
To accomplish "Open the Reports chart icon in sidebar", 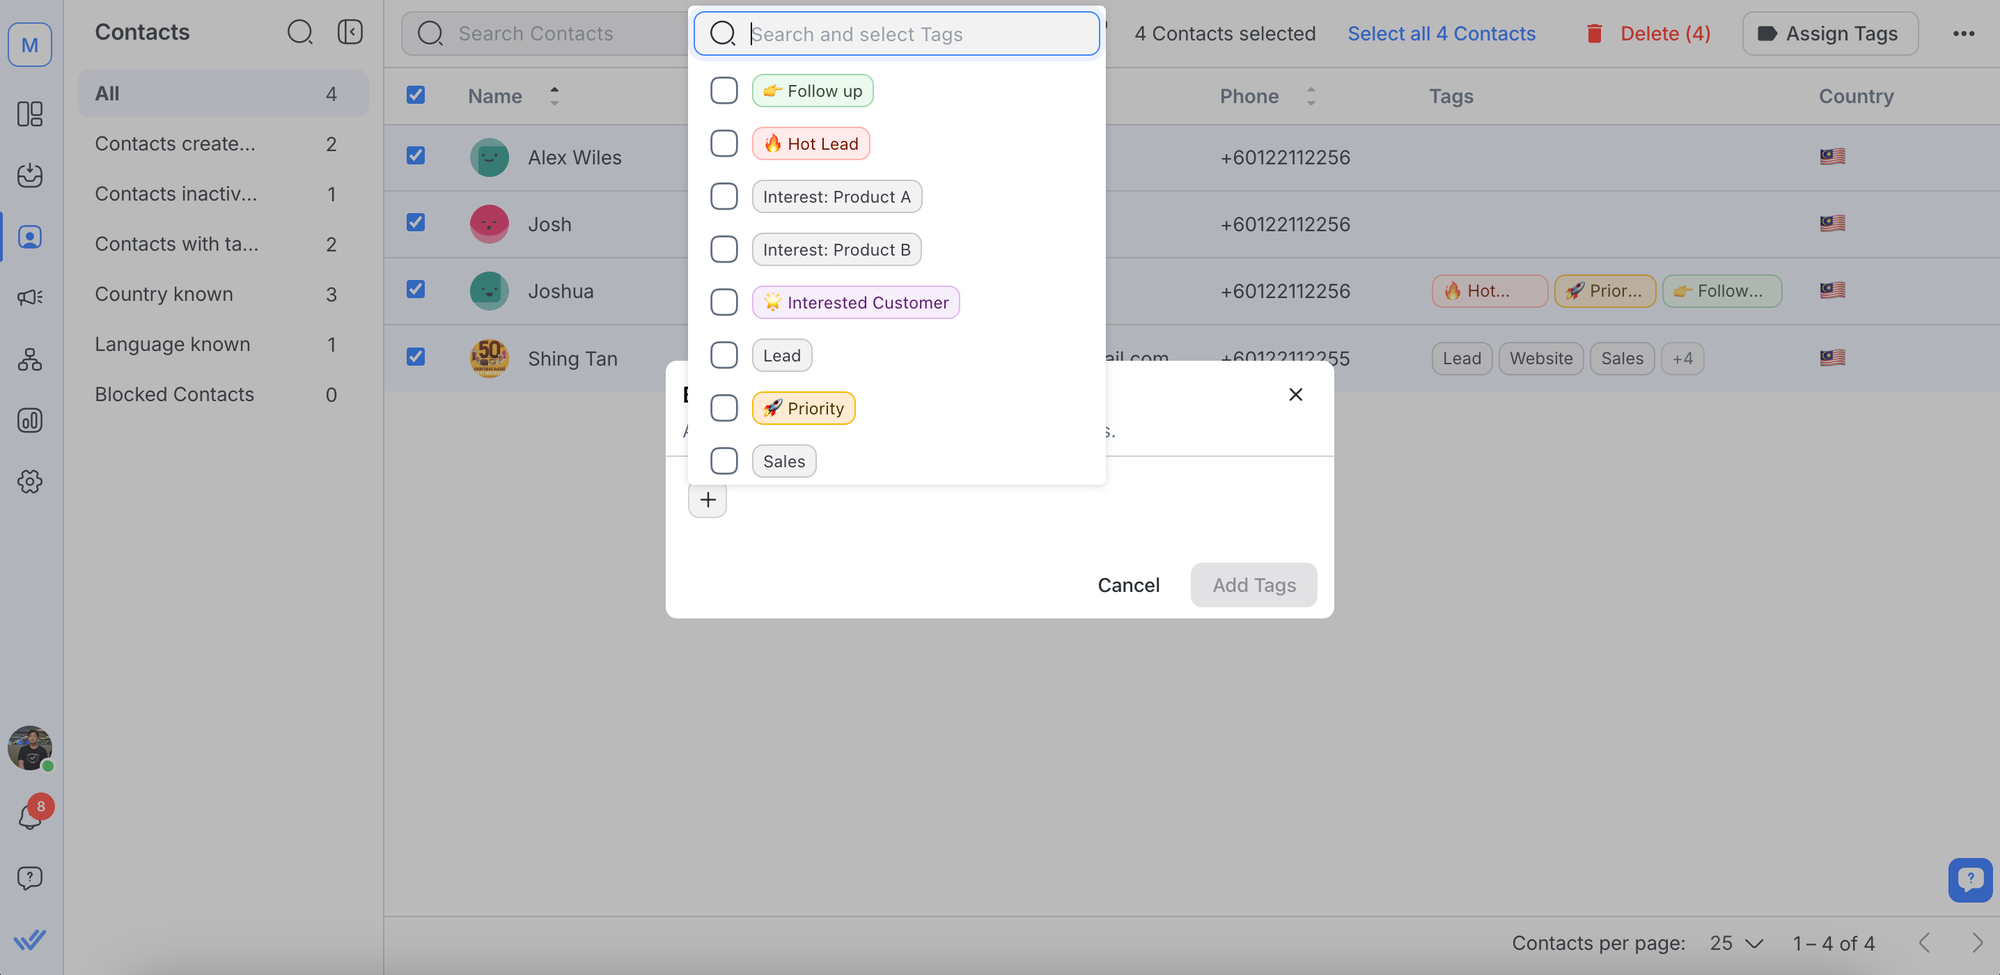I will [30, 420].
